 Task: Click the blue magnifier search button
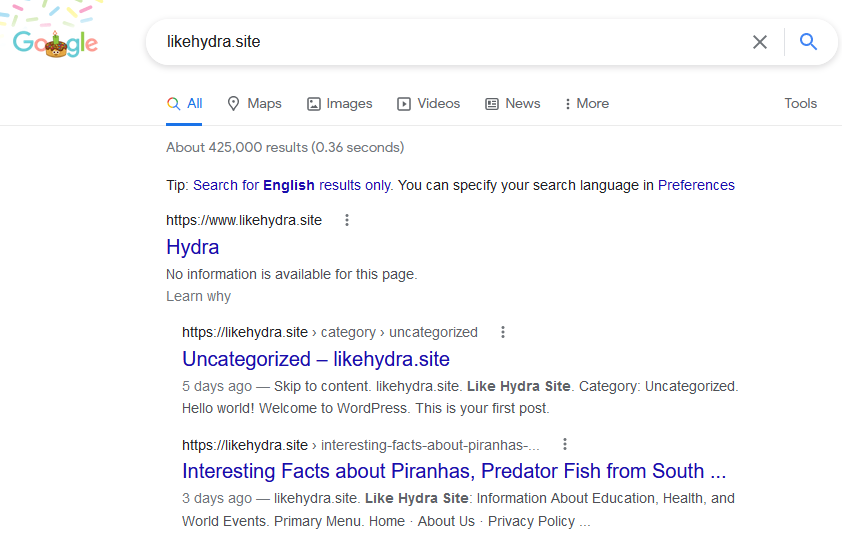[x=808, y=41]
